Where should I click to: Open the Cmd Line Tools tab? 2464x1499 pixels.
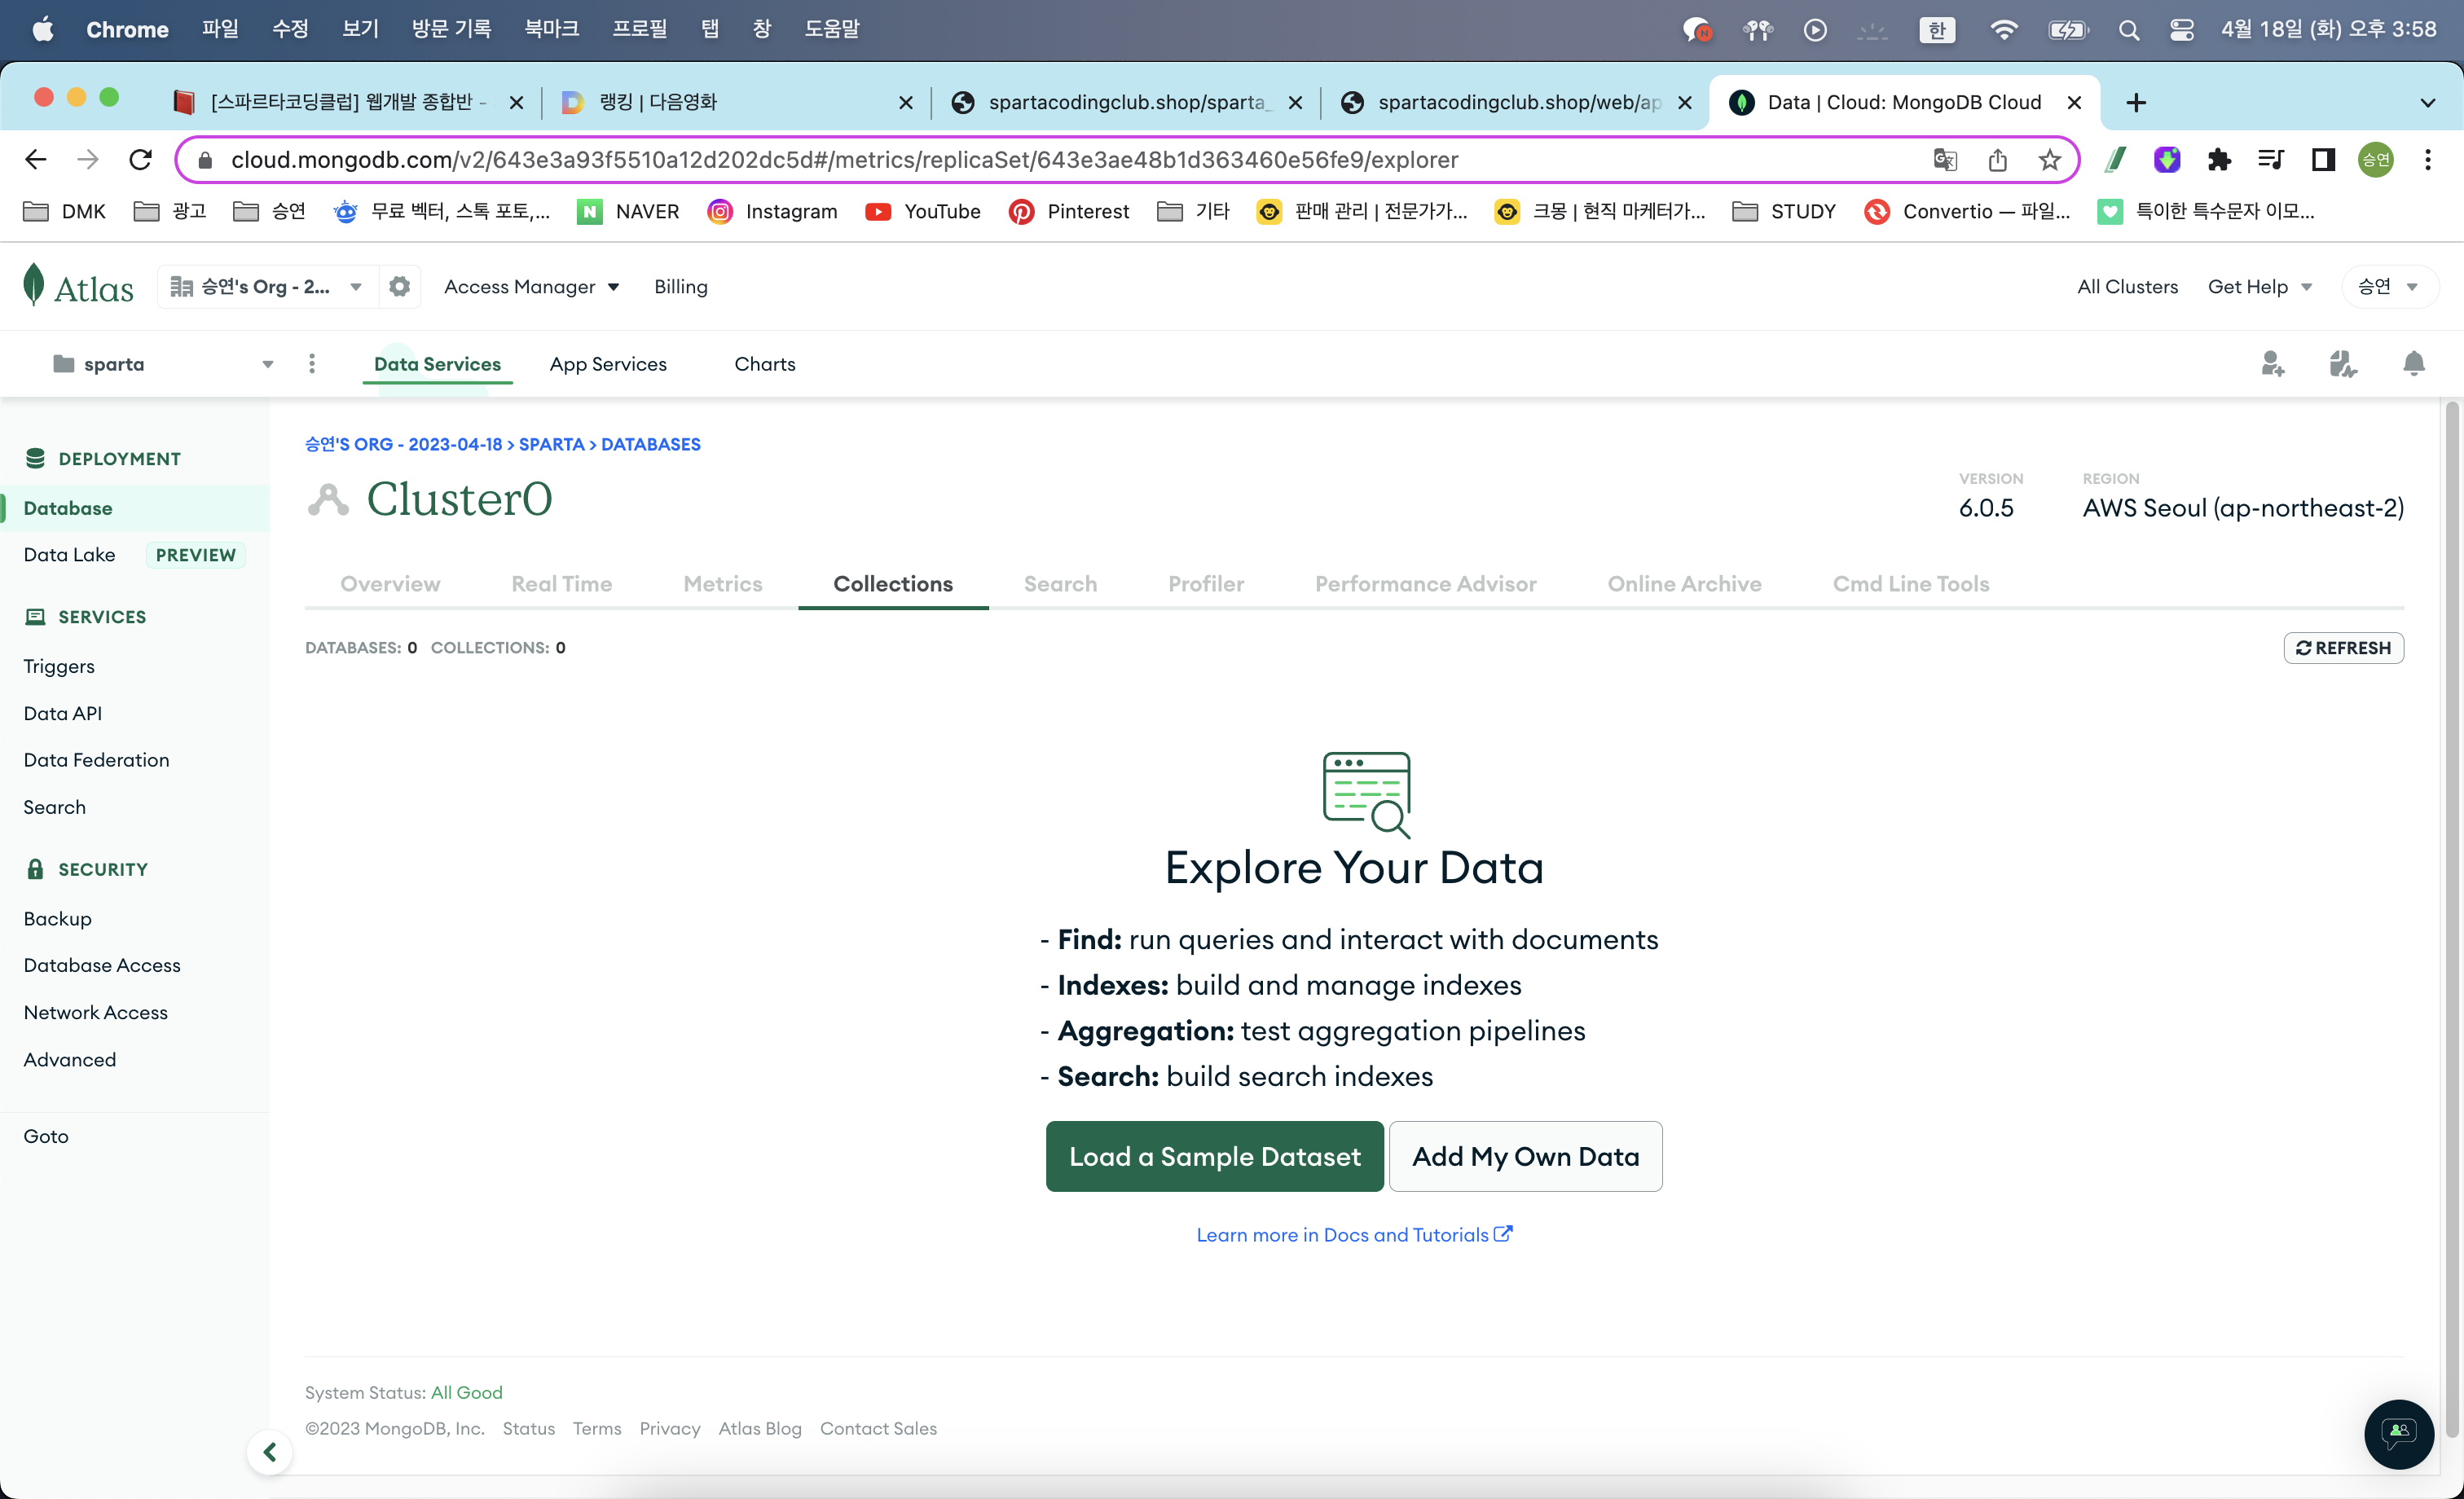pyautogui.click(x=1911, y=584)
